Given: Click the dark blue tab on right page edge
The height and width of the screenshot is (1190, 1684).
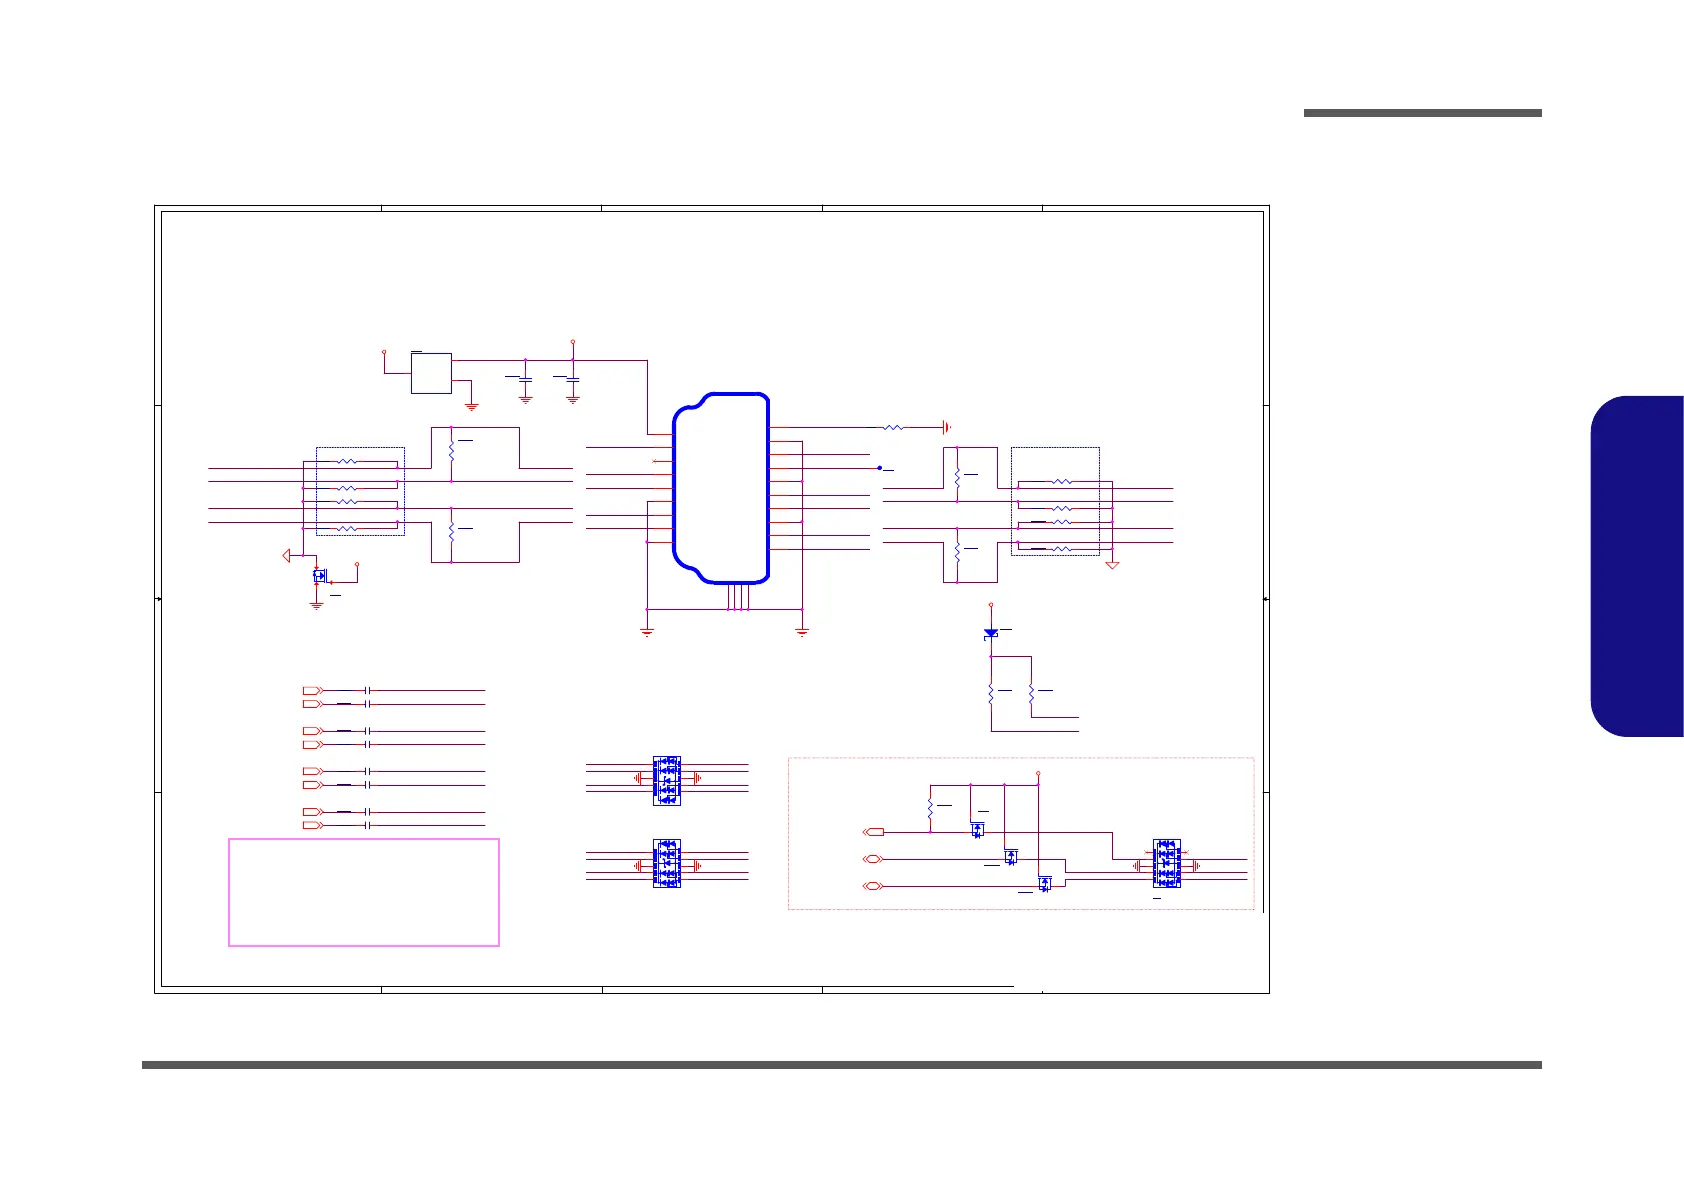Looking at the screenshot, I should (1636, 567).
